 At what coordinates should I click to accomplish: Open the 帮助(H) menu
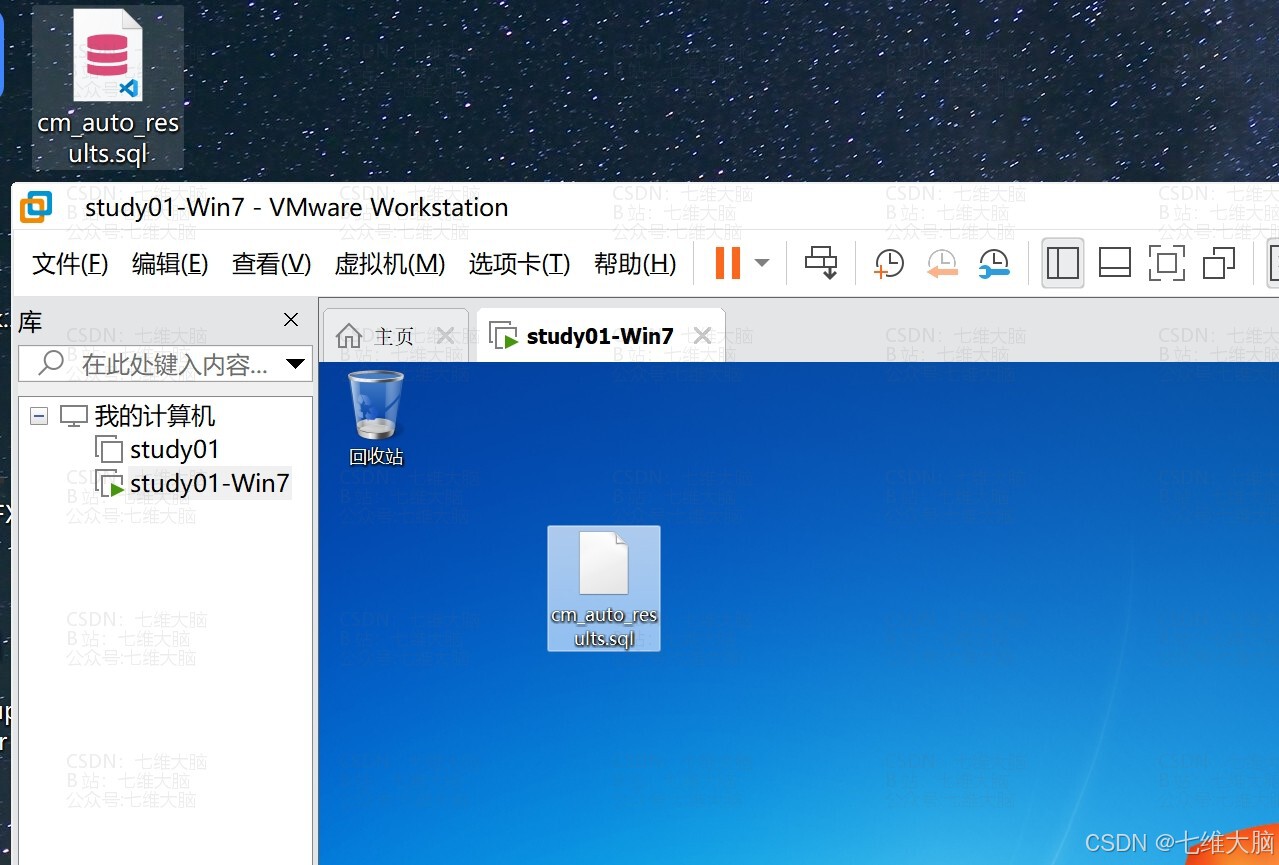[x=635, y=264]
